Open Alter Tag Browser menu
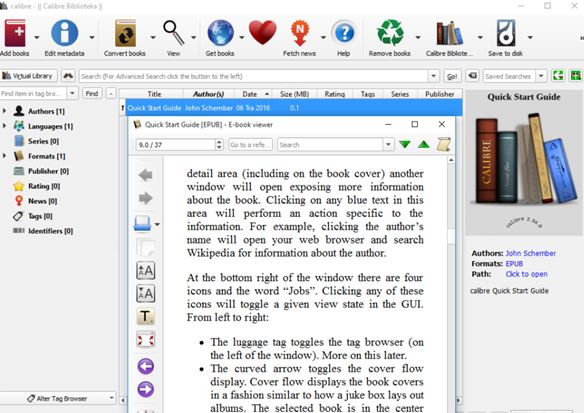 [58, 398]
